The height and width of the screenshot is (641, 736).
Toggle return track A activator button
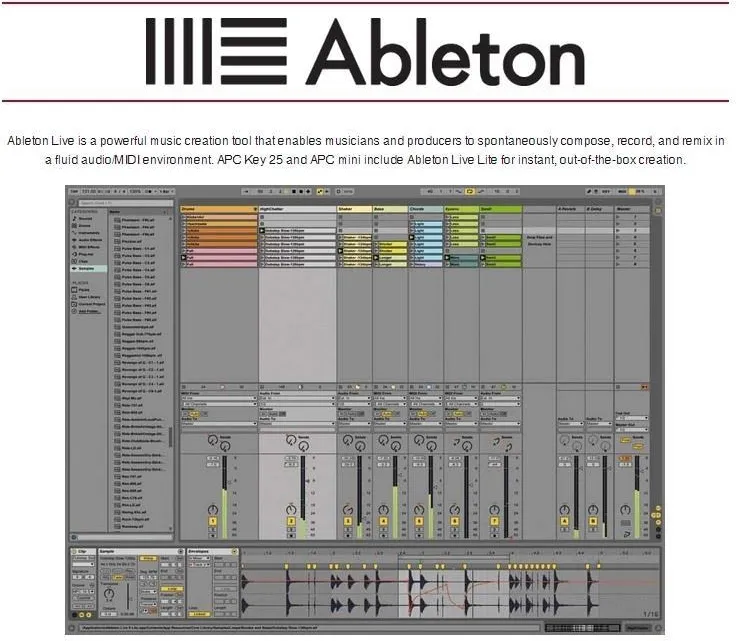coord(564,521)
